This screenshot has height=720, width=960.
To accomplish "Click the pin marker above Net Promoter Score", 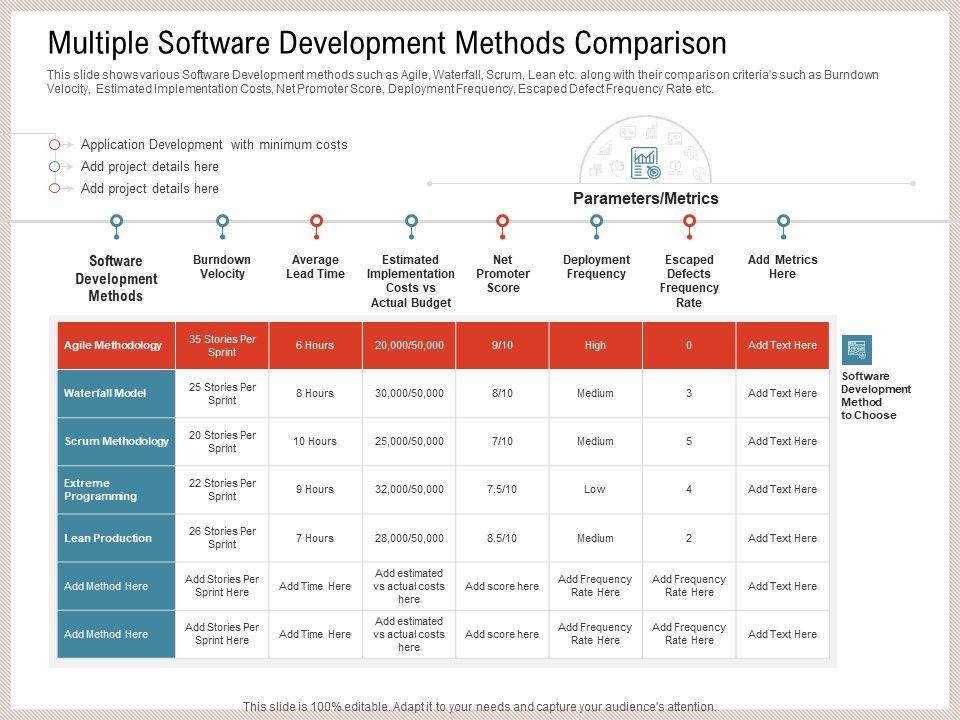I will [x=503, y=221].
